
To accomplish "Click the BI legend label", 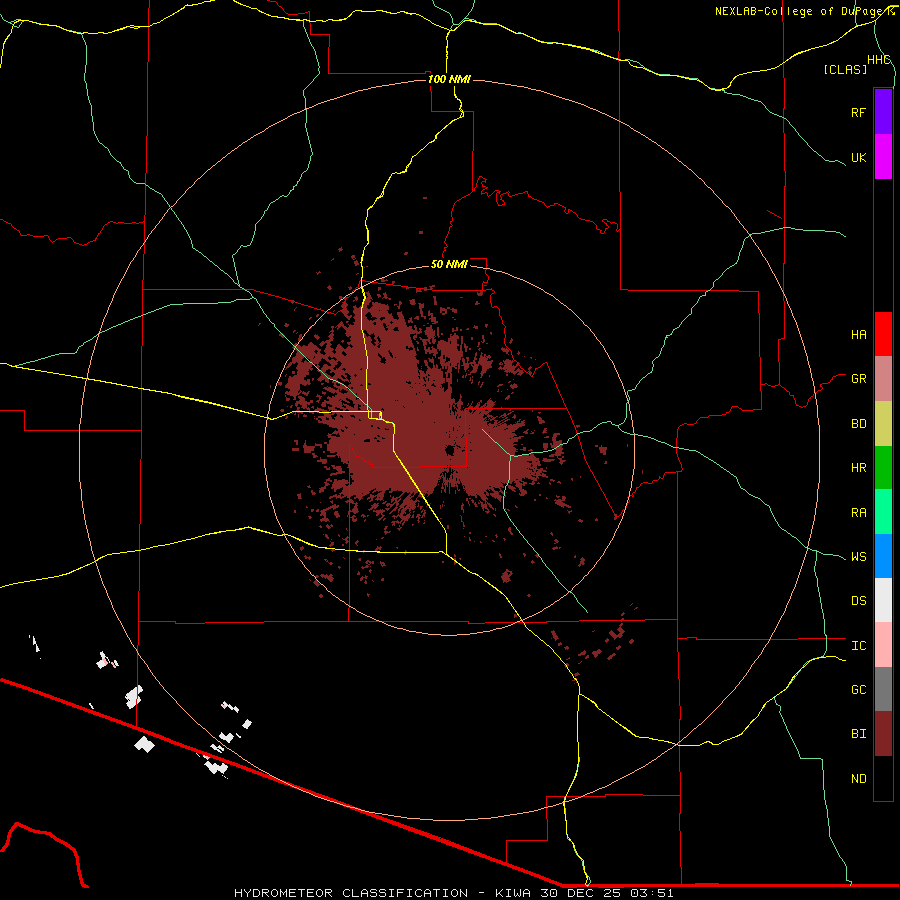I will click(x=858, y=734).
